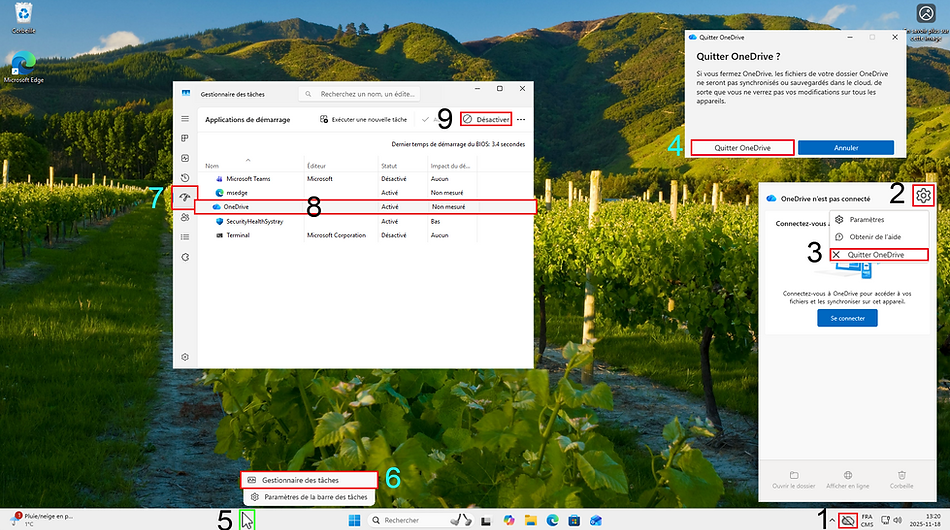Click FRA language indicator in taskbar

click(x=867, y=520)
